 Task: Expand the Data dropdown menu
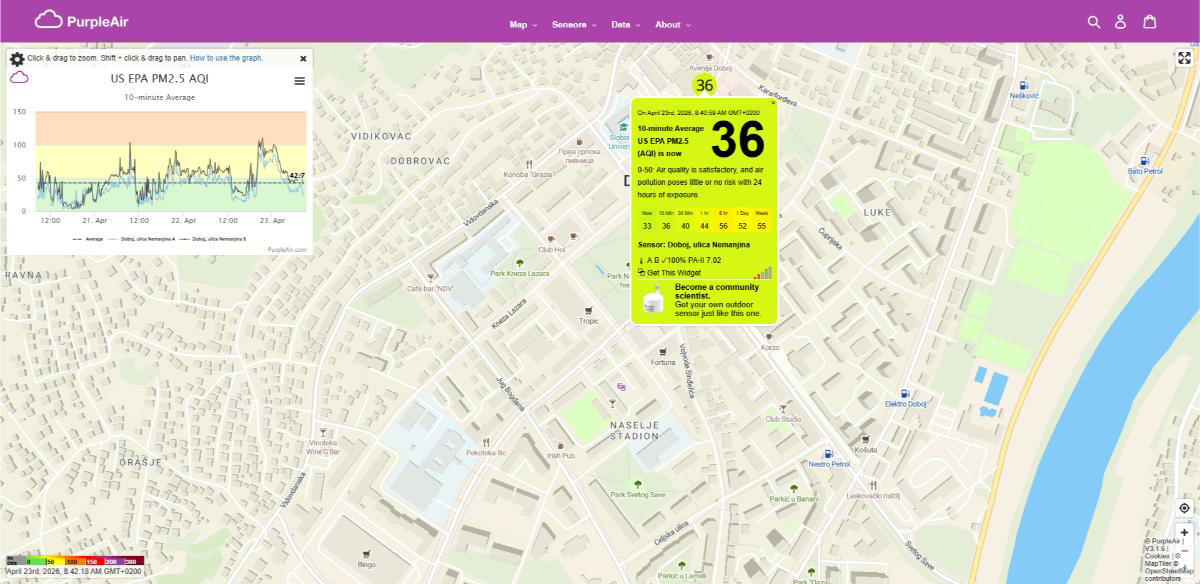pos(626,25)
